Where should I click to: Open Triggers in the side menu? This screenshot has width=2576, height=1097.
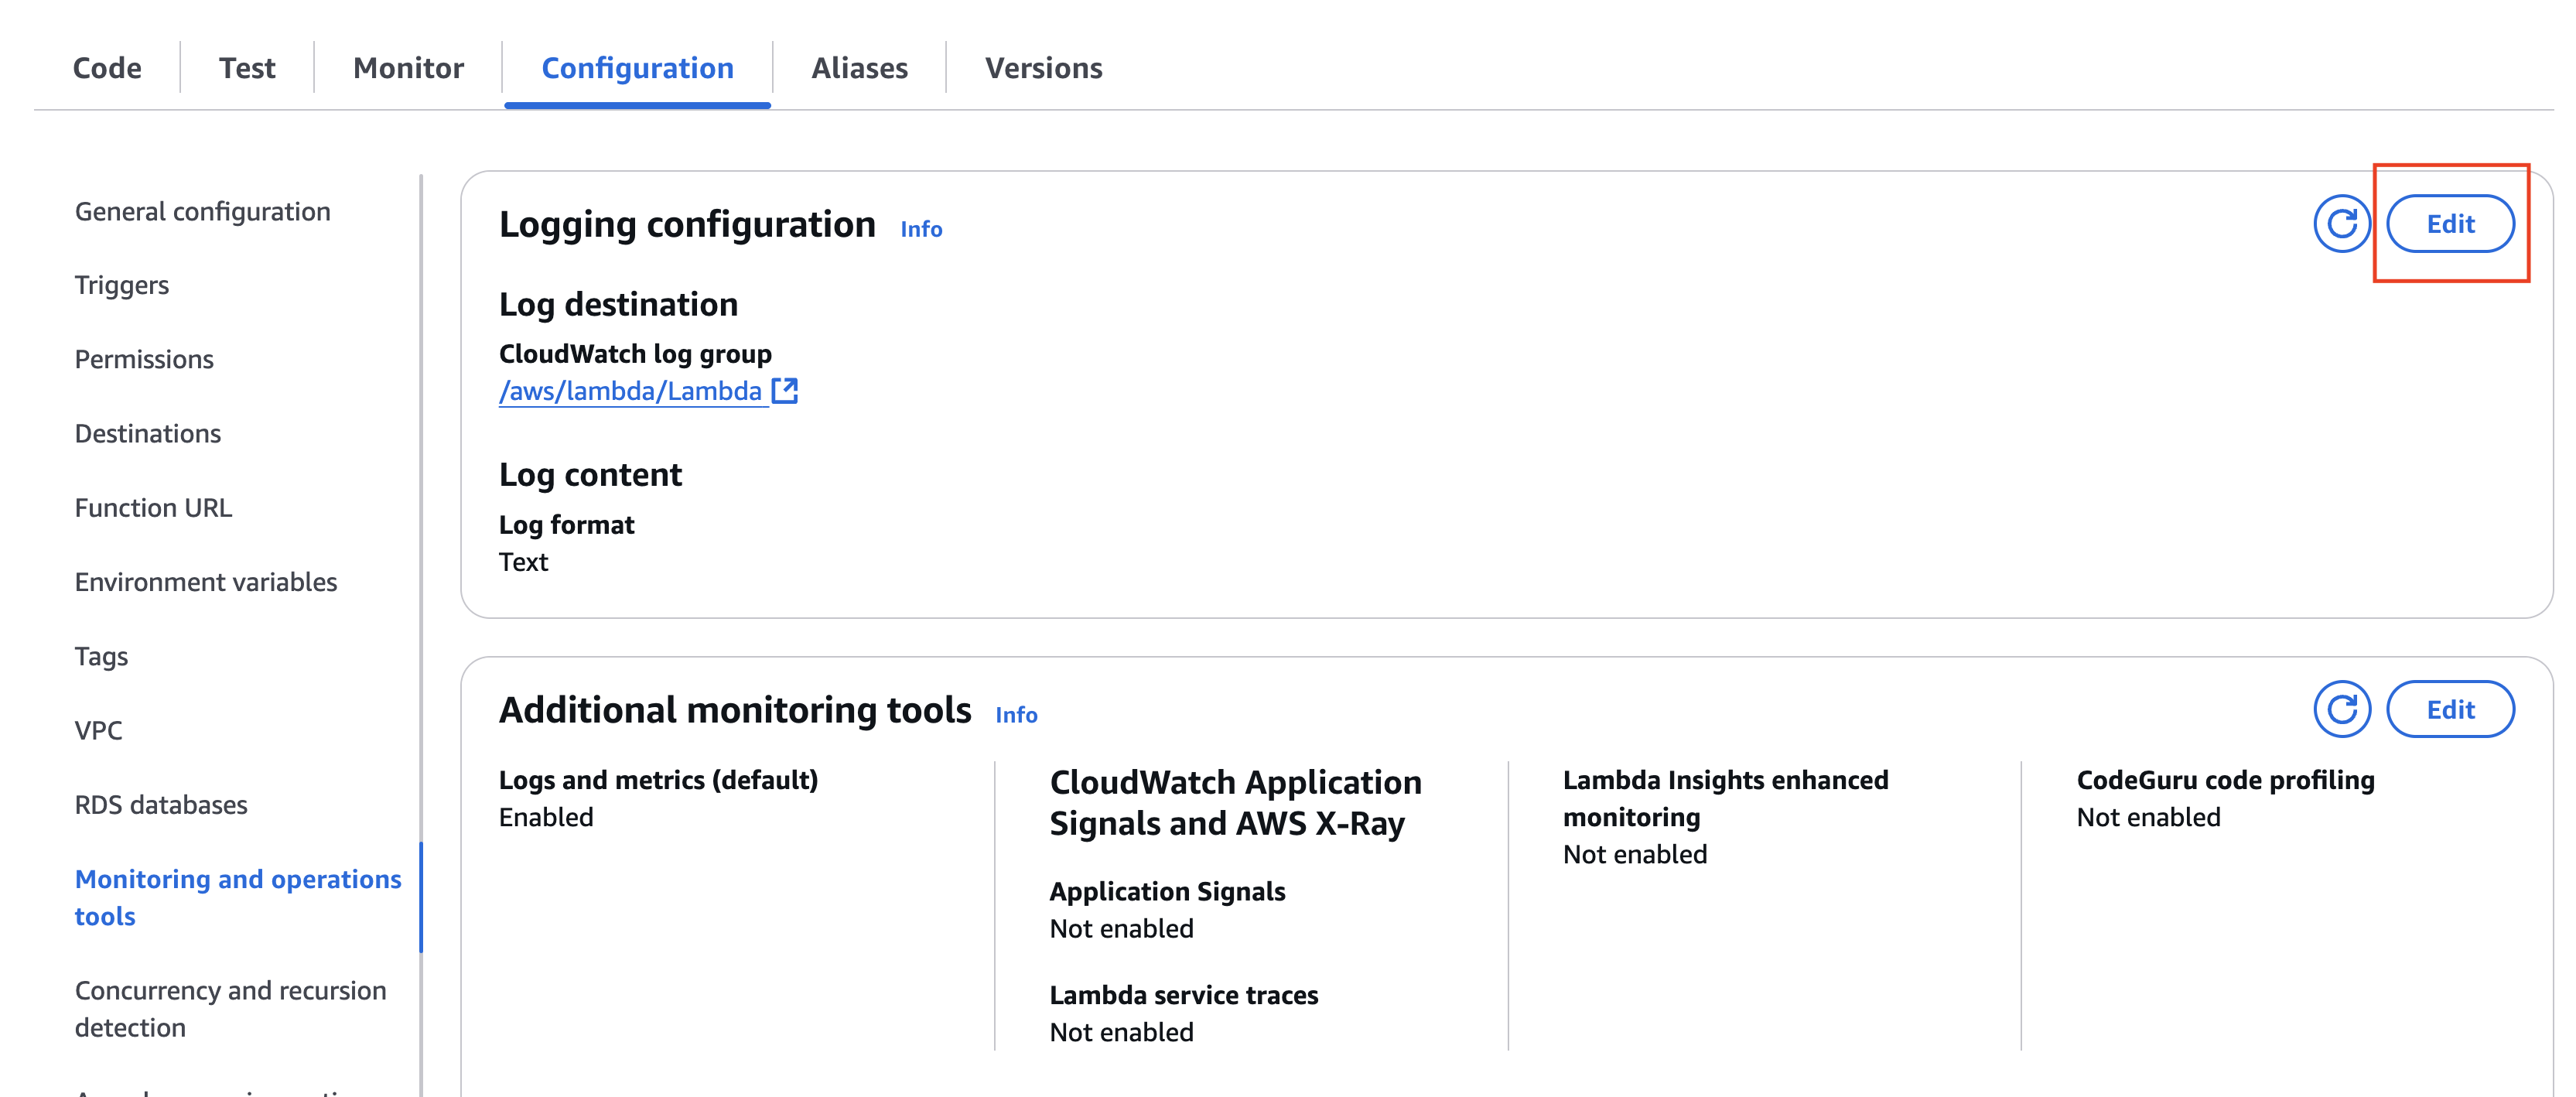coord(122,286)
